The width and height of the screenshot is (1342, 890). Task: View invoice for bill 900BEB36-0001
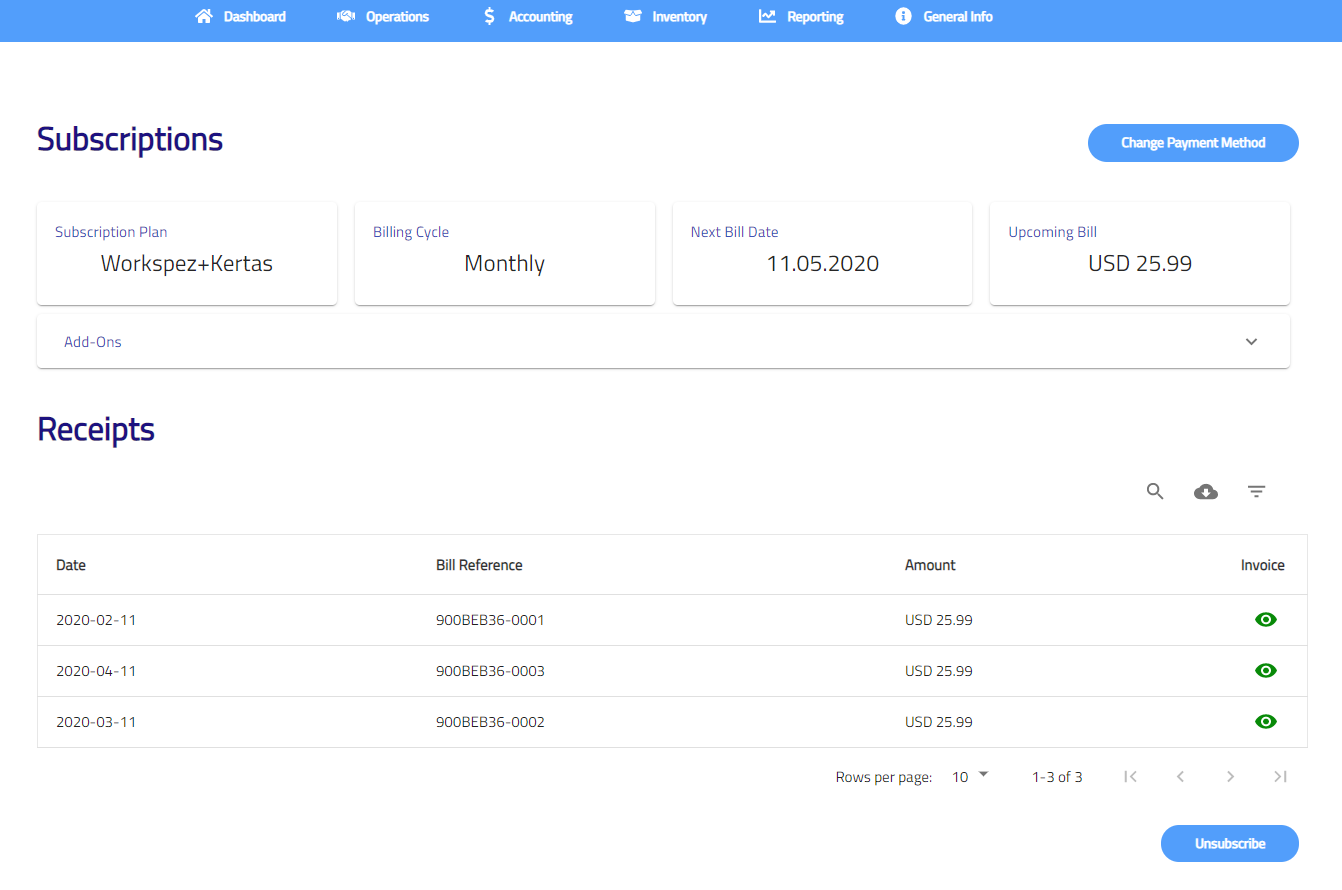click(x=1265, y=620)
